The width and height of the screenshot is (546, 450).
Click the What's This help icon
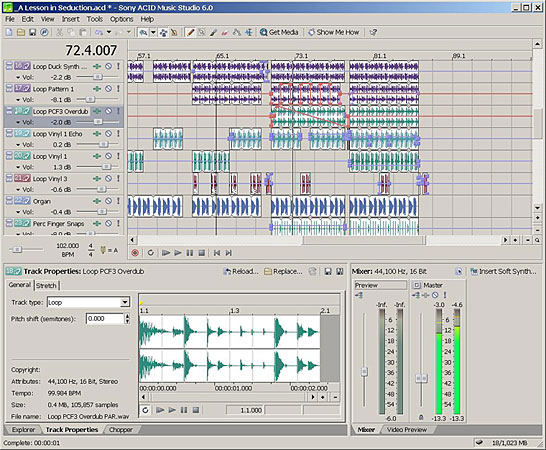tap(373, 32)
